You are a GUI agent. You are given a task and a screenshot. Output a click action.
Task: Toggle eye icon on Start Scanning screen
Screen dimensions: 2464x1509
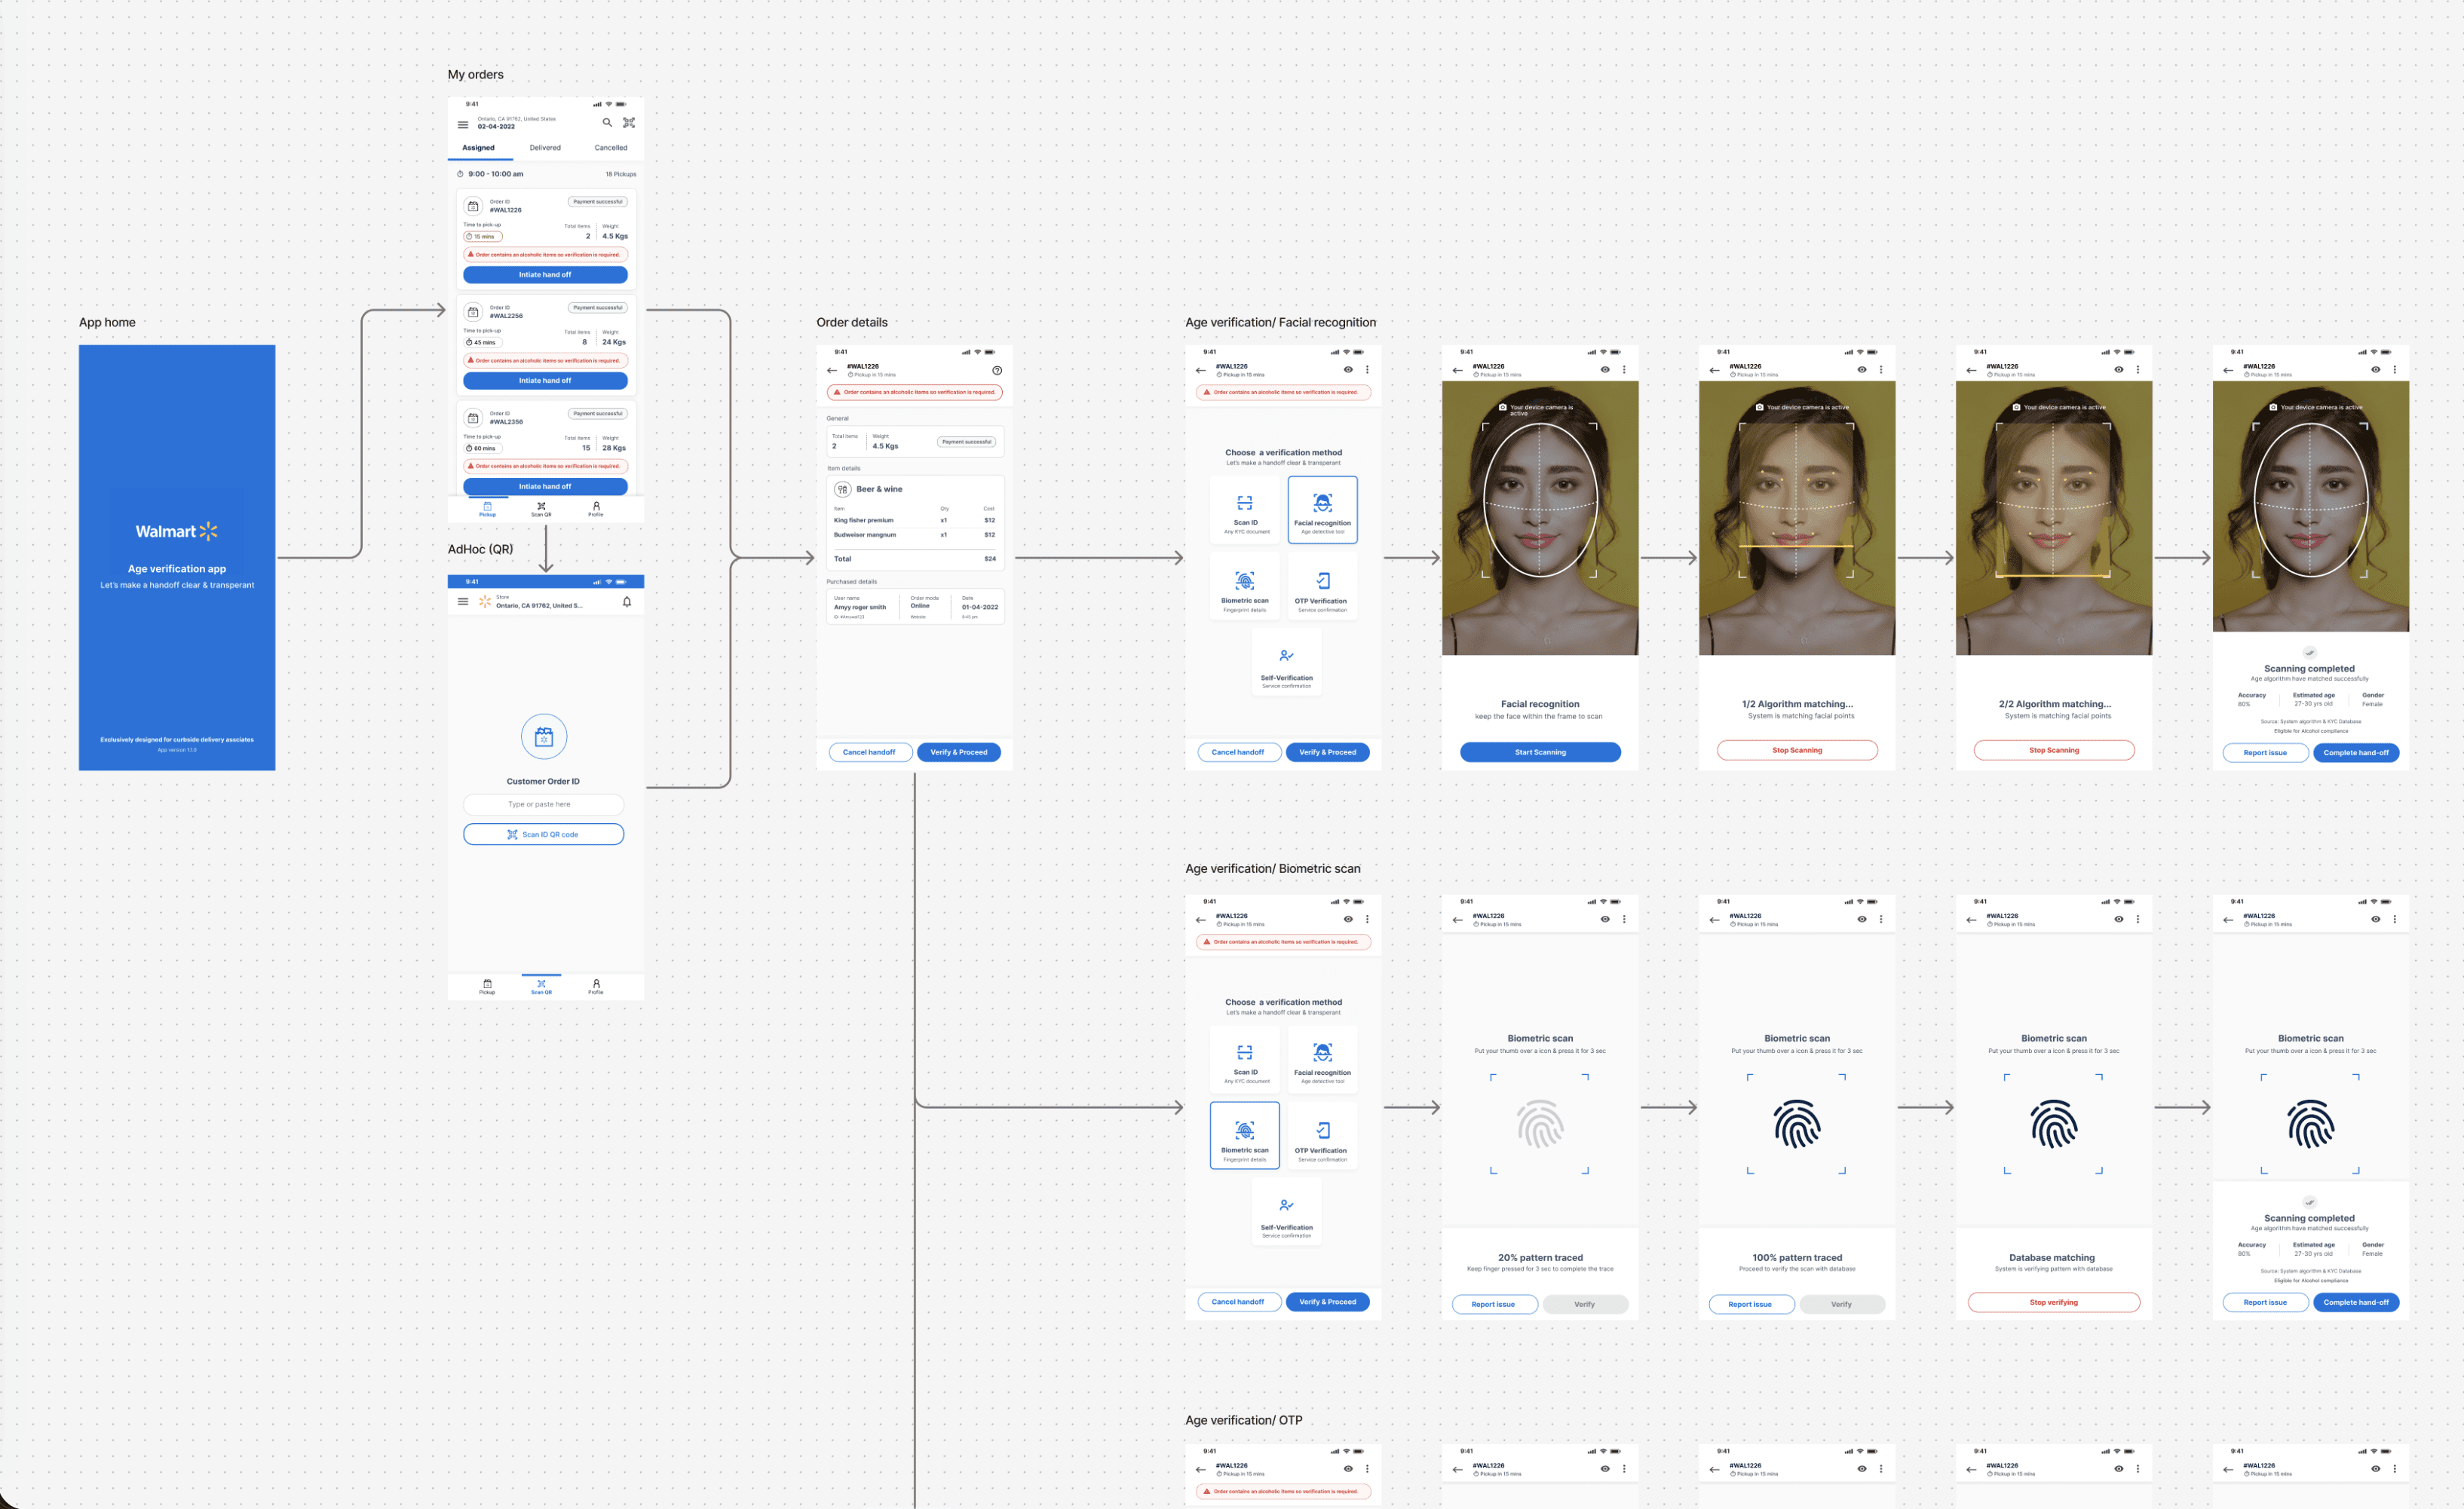pos(1605,370)
